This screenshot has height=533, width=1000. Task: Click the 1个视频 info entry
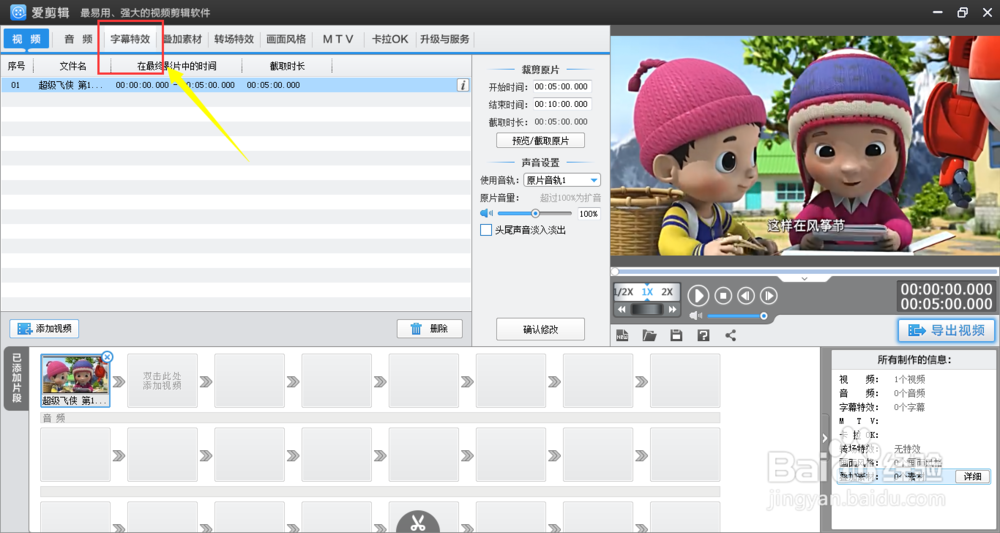pyautogui.click(x=909, y=379)
